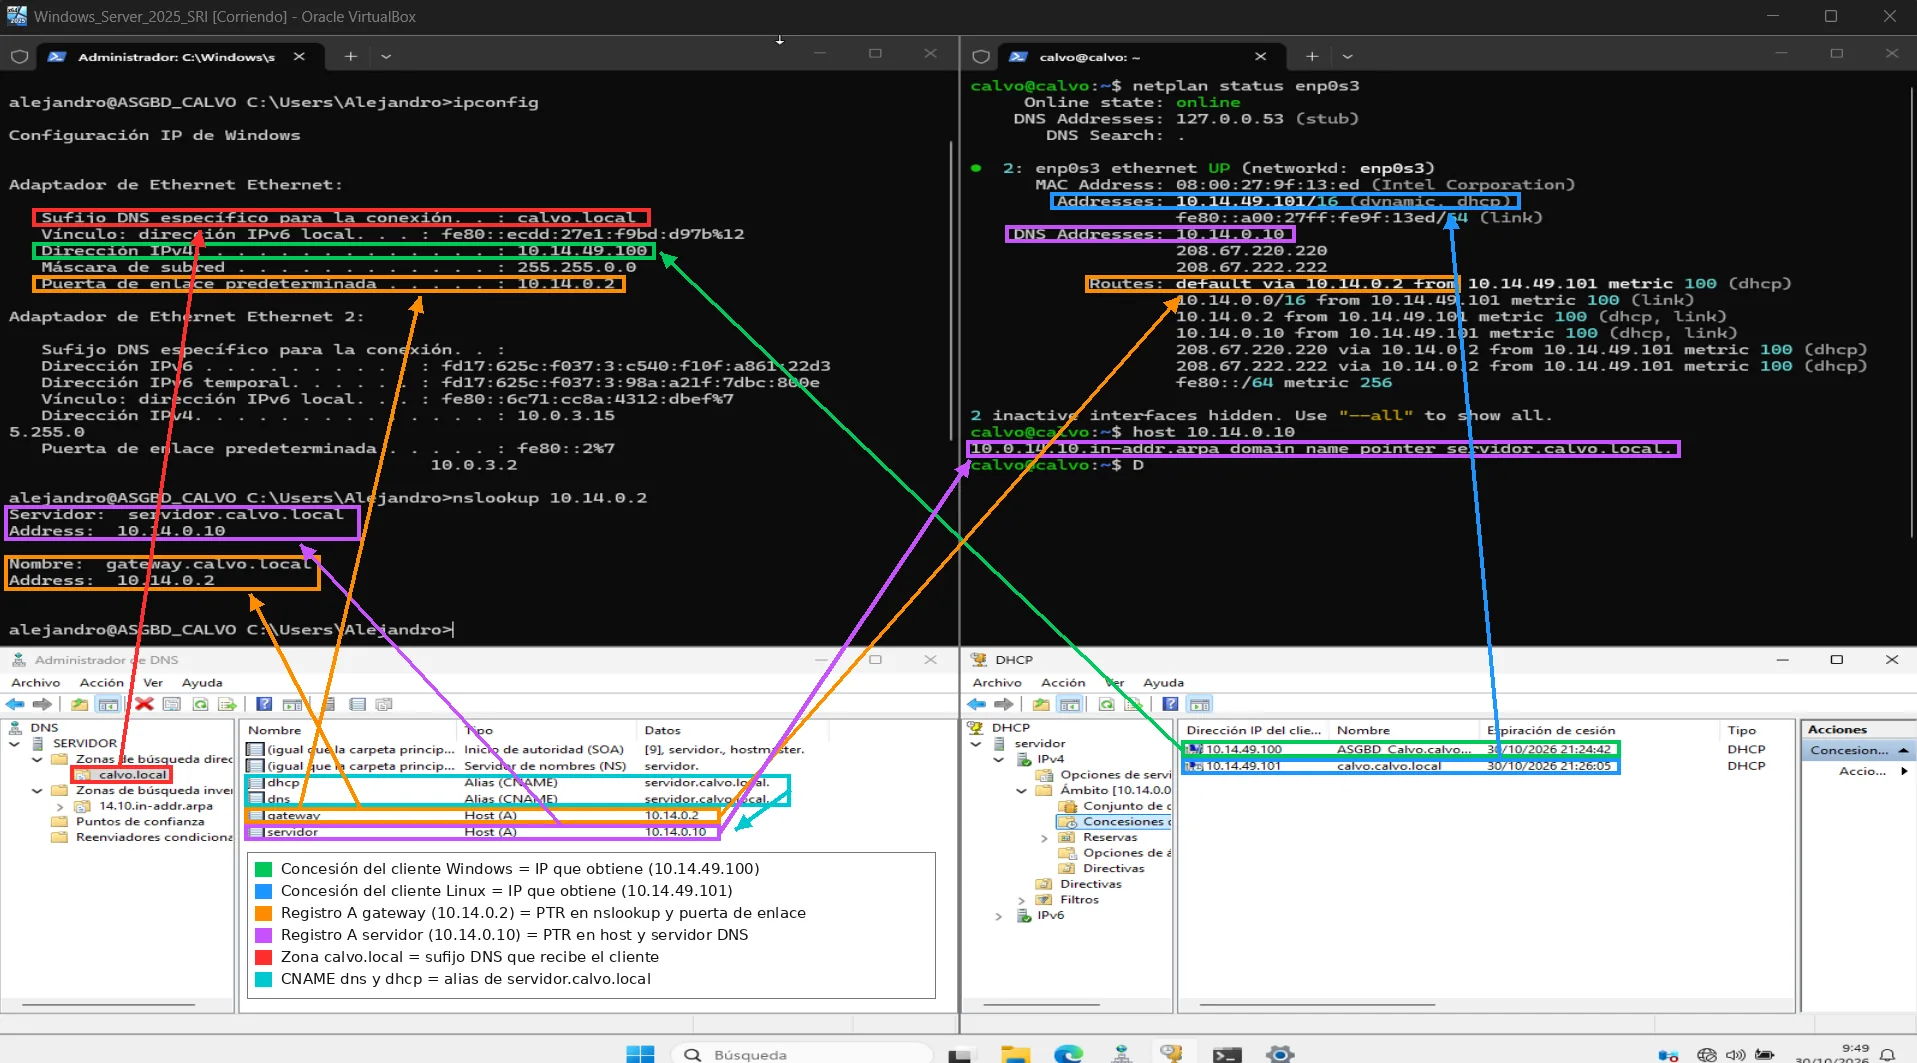Screen dimensions: 1917x1063
Task: Open Windows Start button on taskbar
Action: pos(640,1054)
